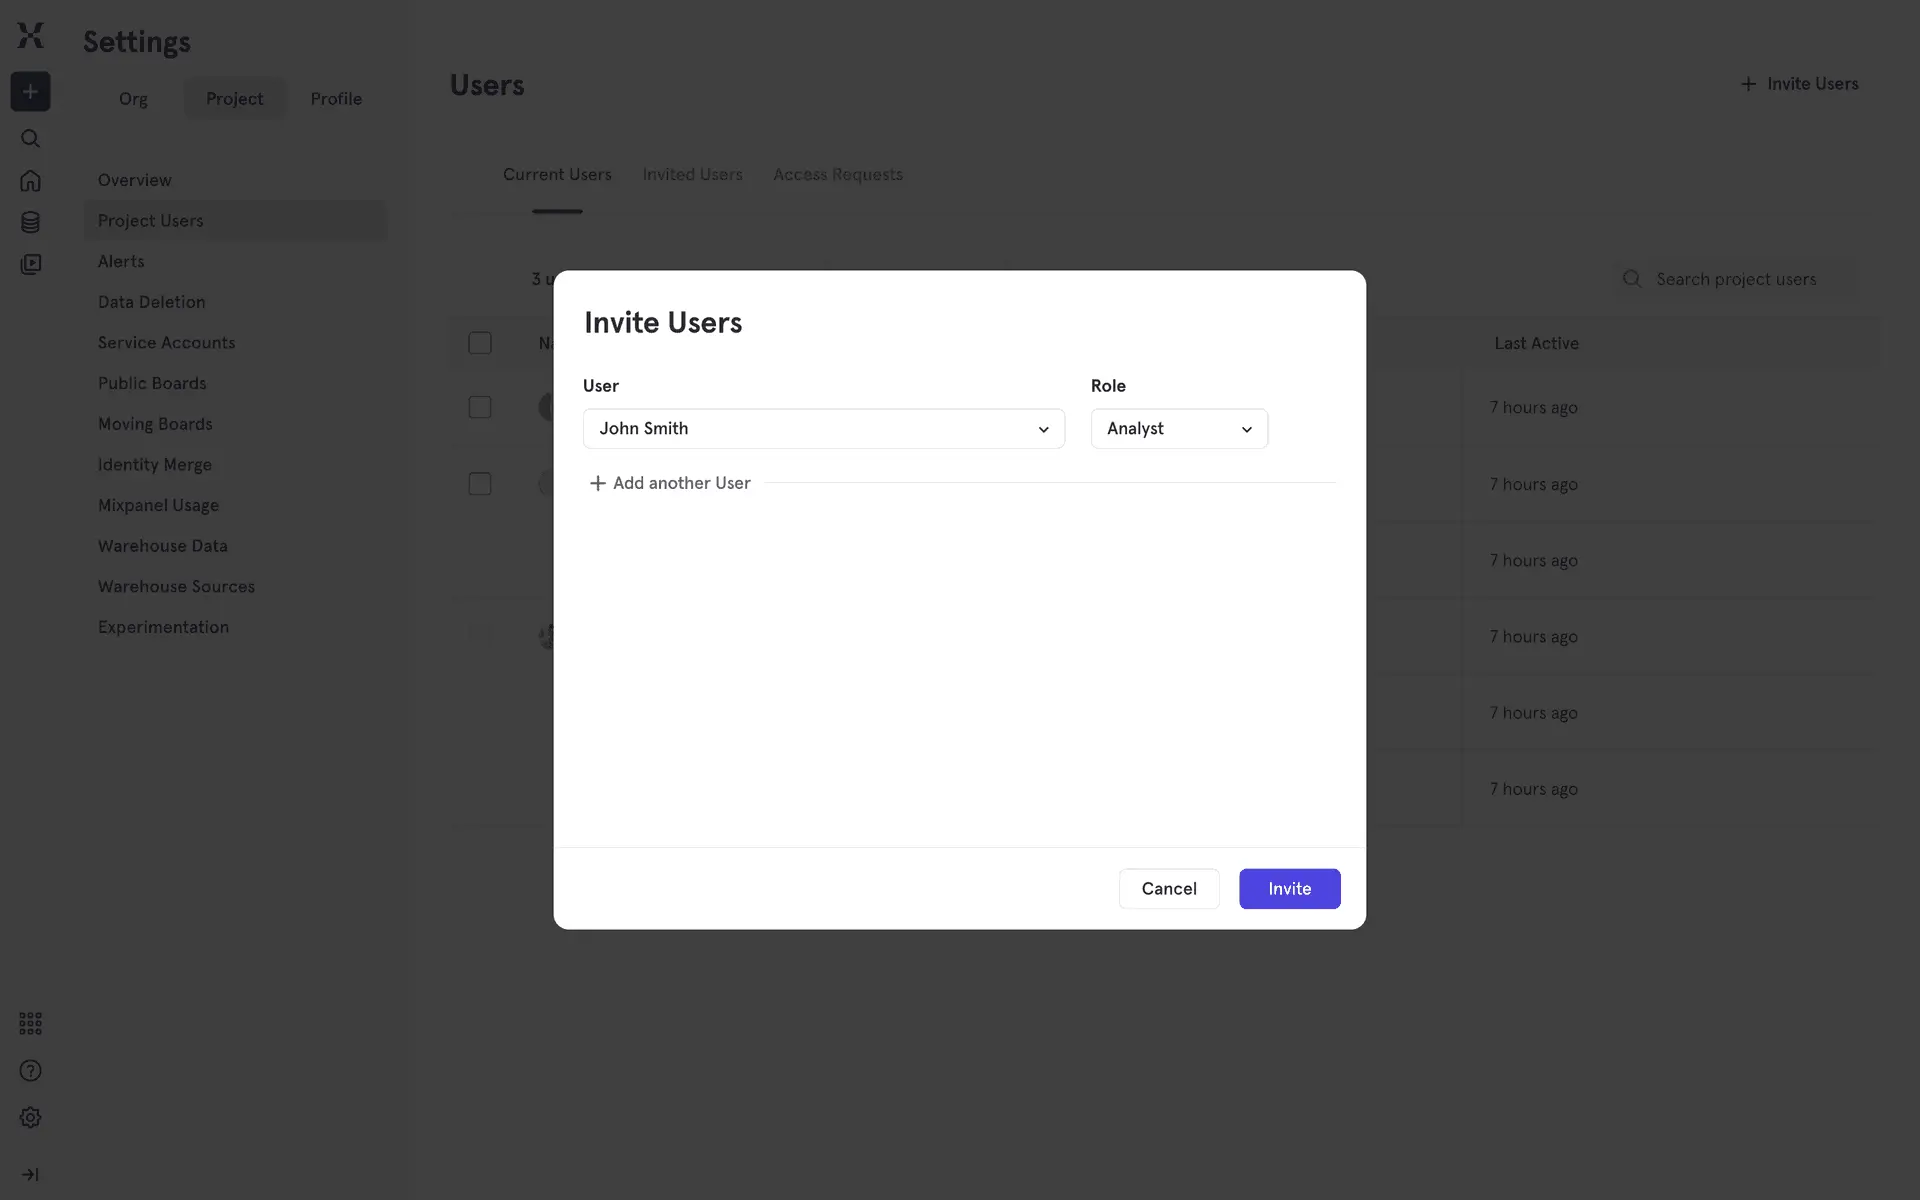Switch to the Profile settings tab
The width and height of the screenshot is (1920, 1200).
click(x=336, y=99)
